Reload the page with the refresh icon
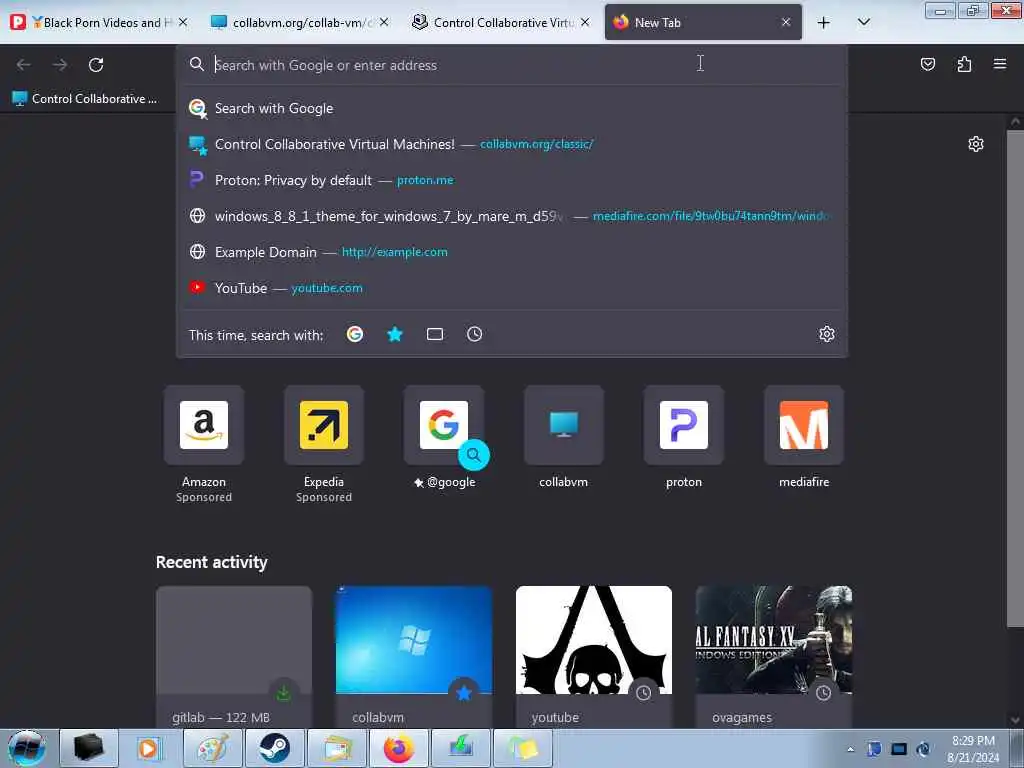 pyautogui.click(x=96, y=65)
